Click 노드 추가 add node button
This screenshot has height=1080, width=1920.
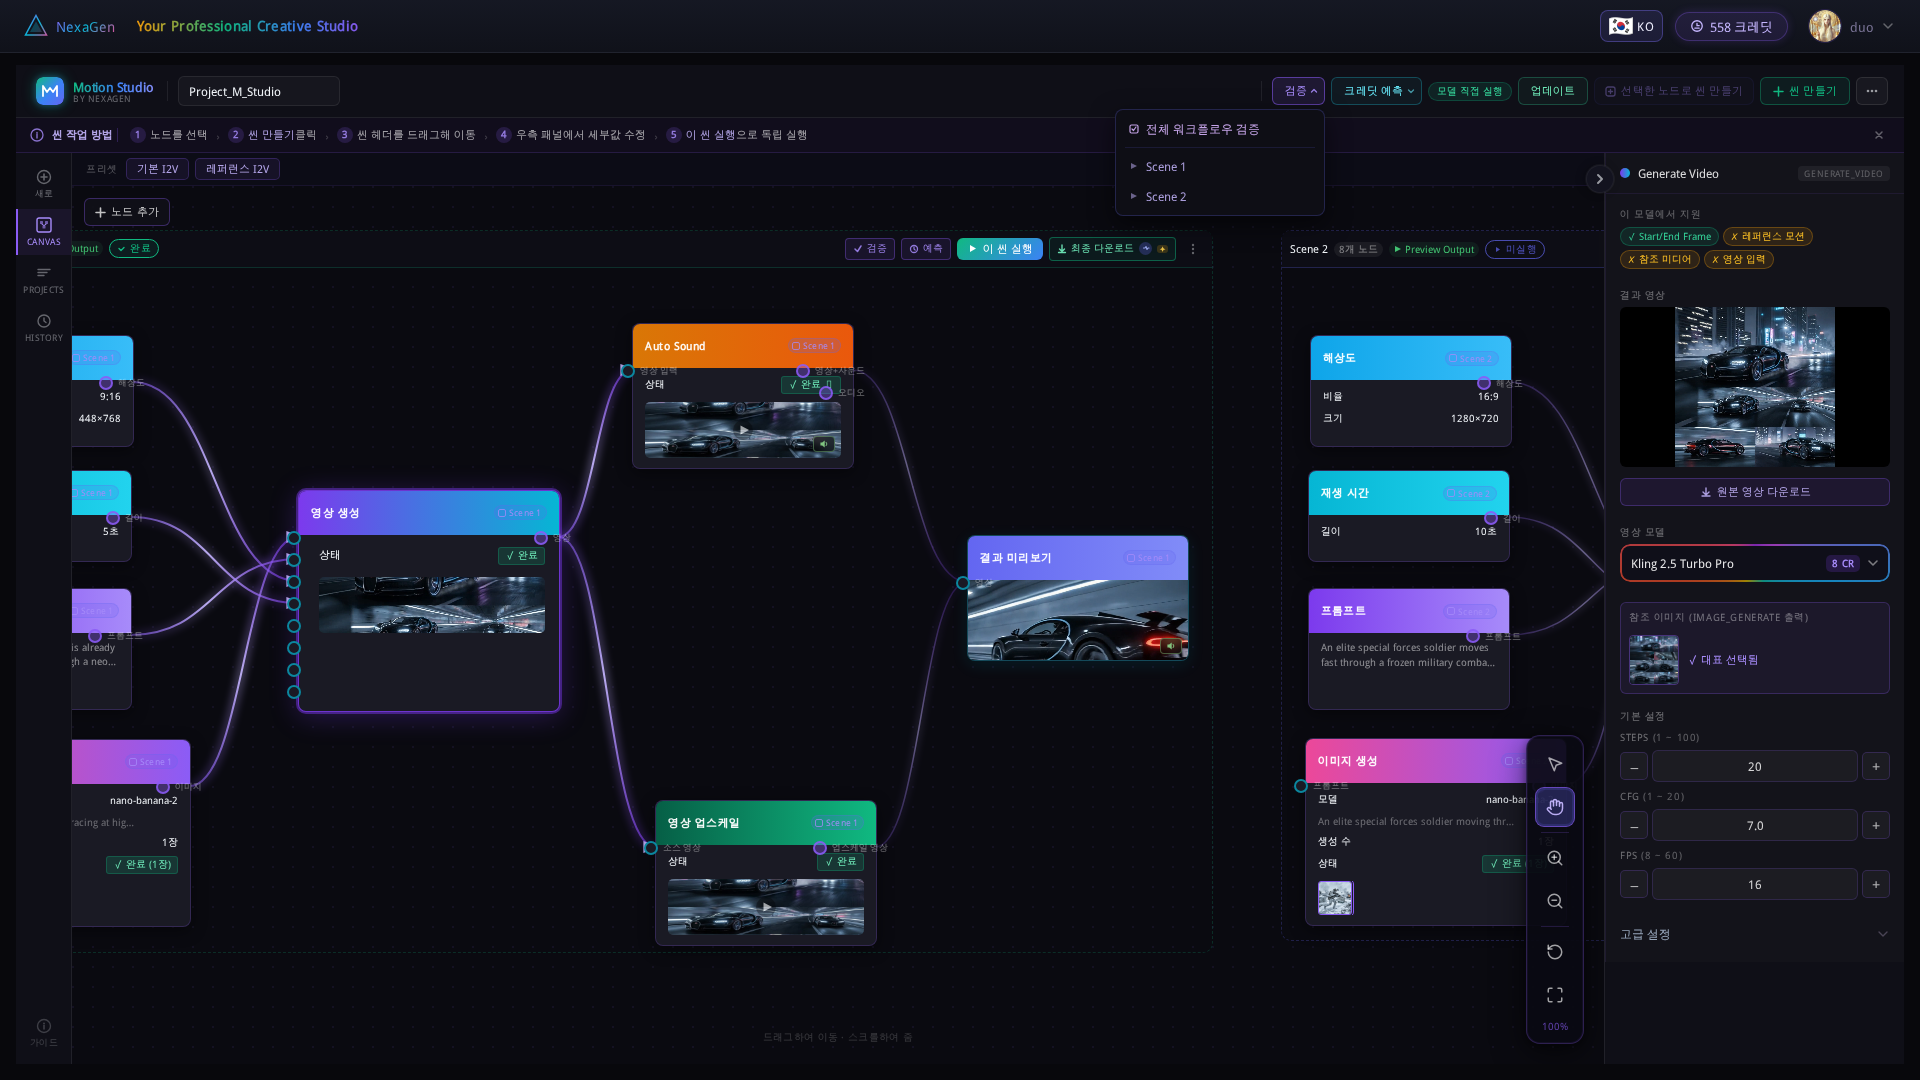point(127,212)
